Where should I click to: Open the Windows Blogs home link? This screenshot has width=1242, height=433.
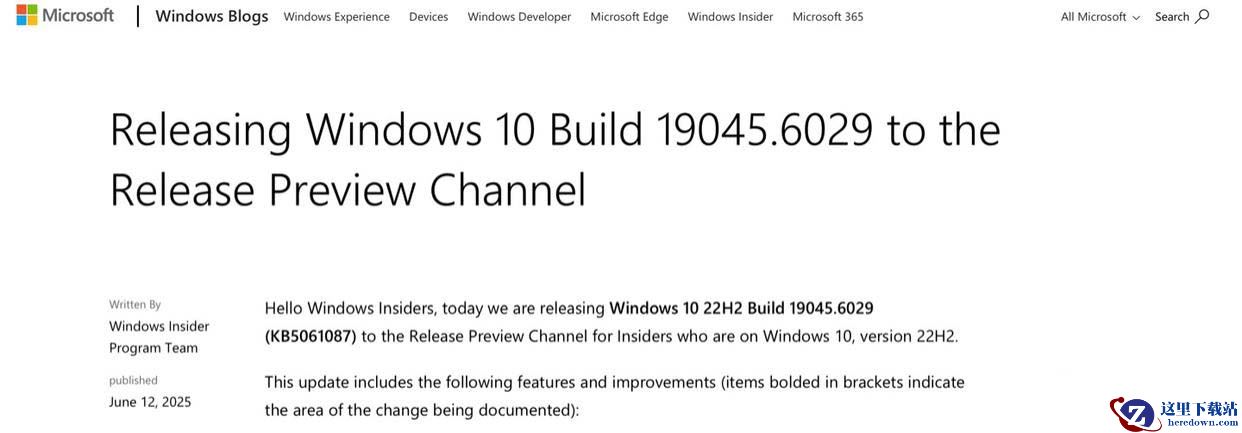212,16
